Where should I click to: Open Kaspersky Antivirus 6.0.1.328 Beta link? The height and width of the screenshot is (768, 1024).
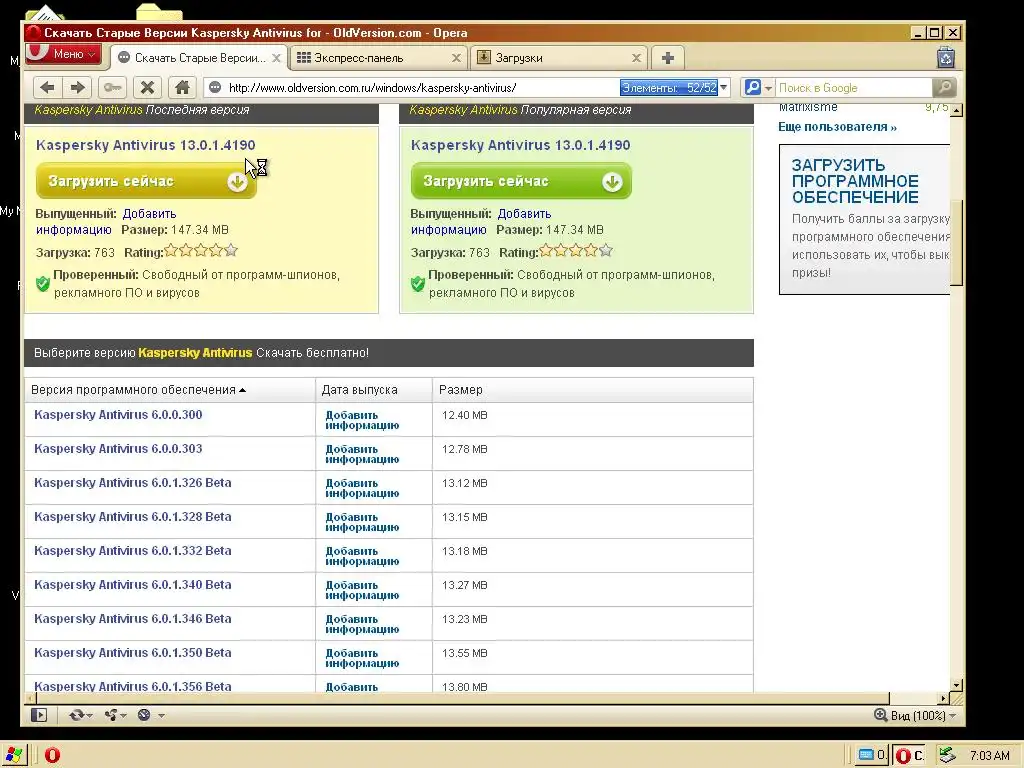tap(133, 517)
